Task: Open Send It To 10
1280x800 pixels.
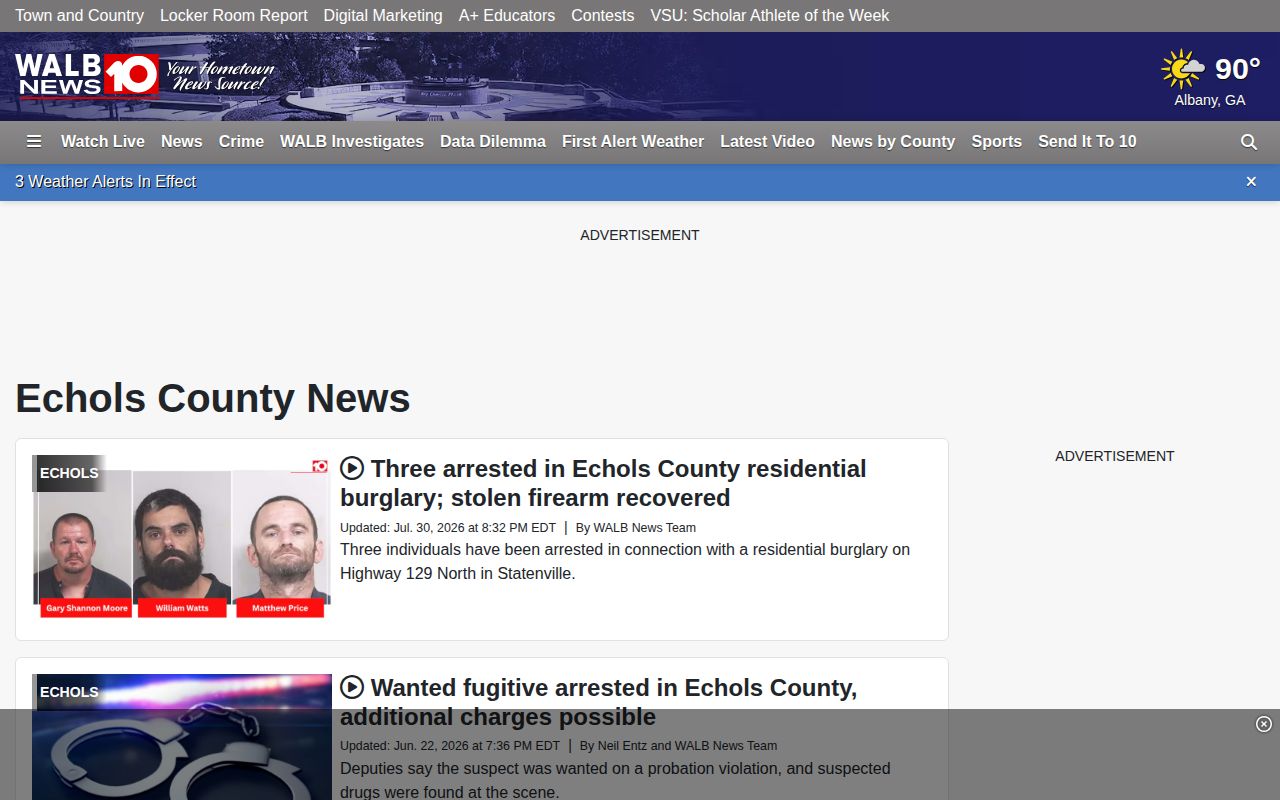Action: tap(1087, 142)
